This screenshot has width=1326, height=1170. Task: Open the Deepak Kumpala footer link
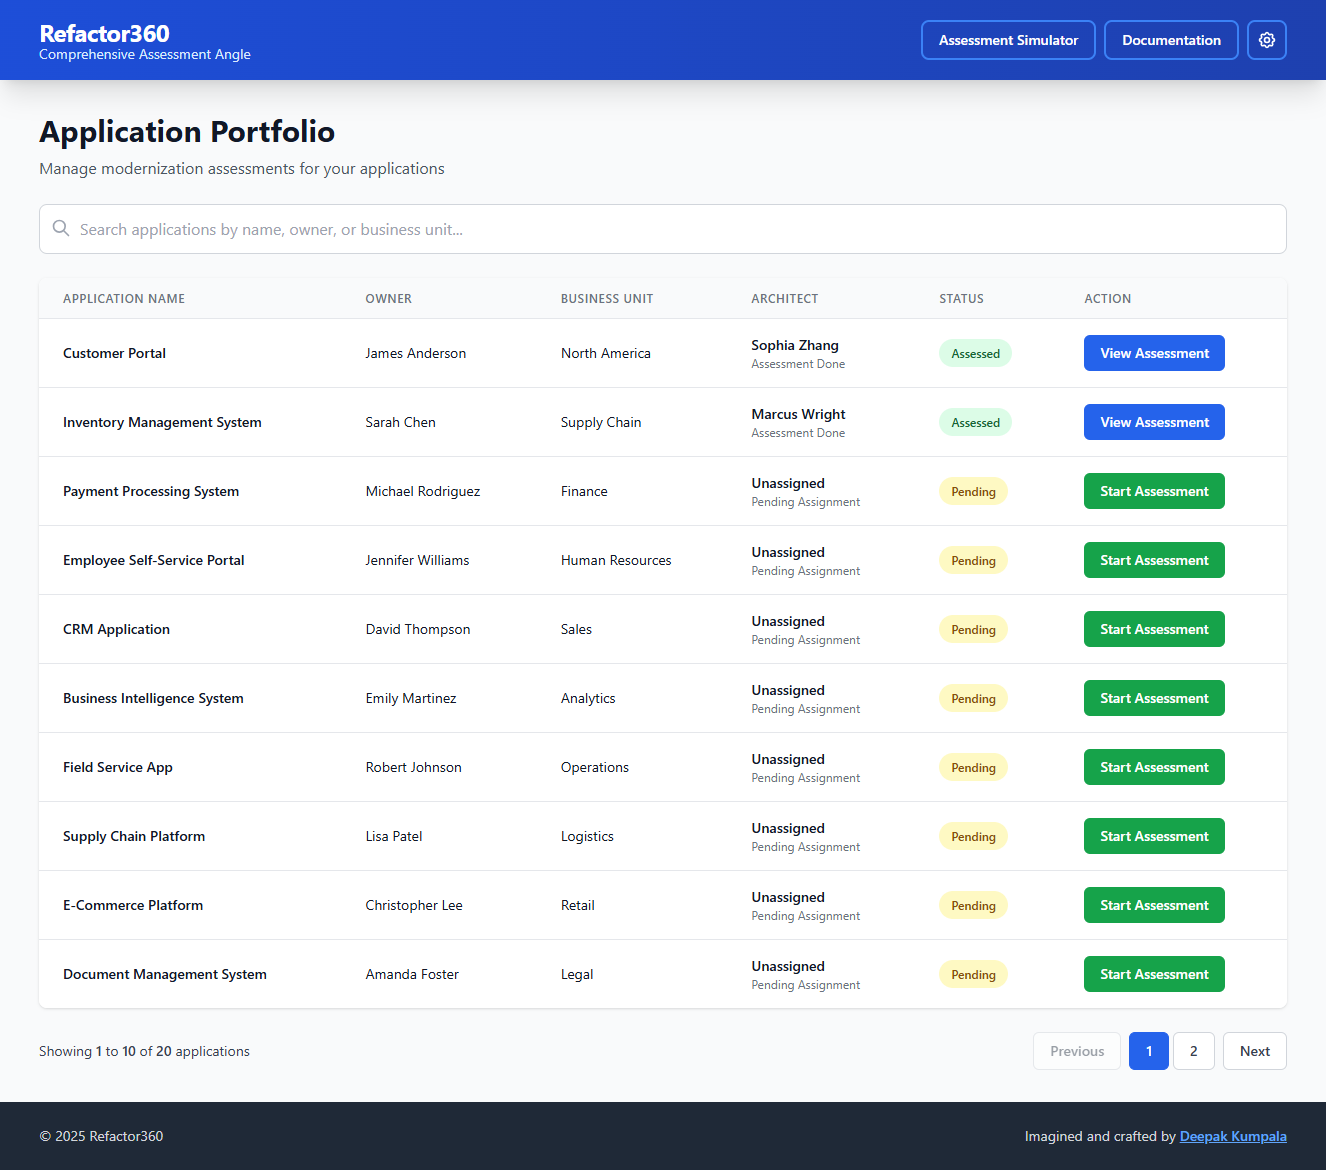(x=1232, y=1136)
